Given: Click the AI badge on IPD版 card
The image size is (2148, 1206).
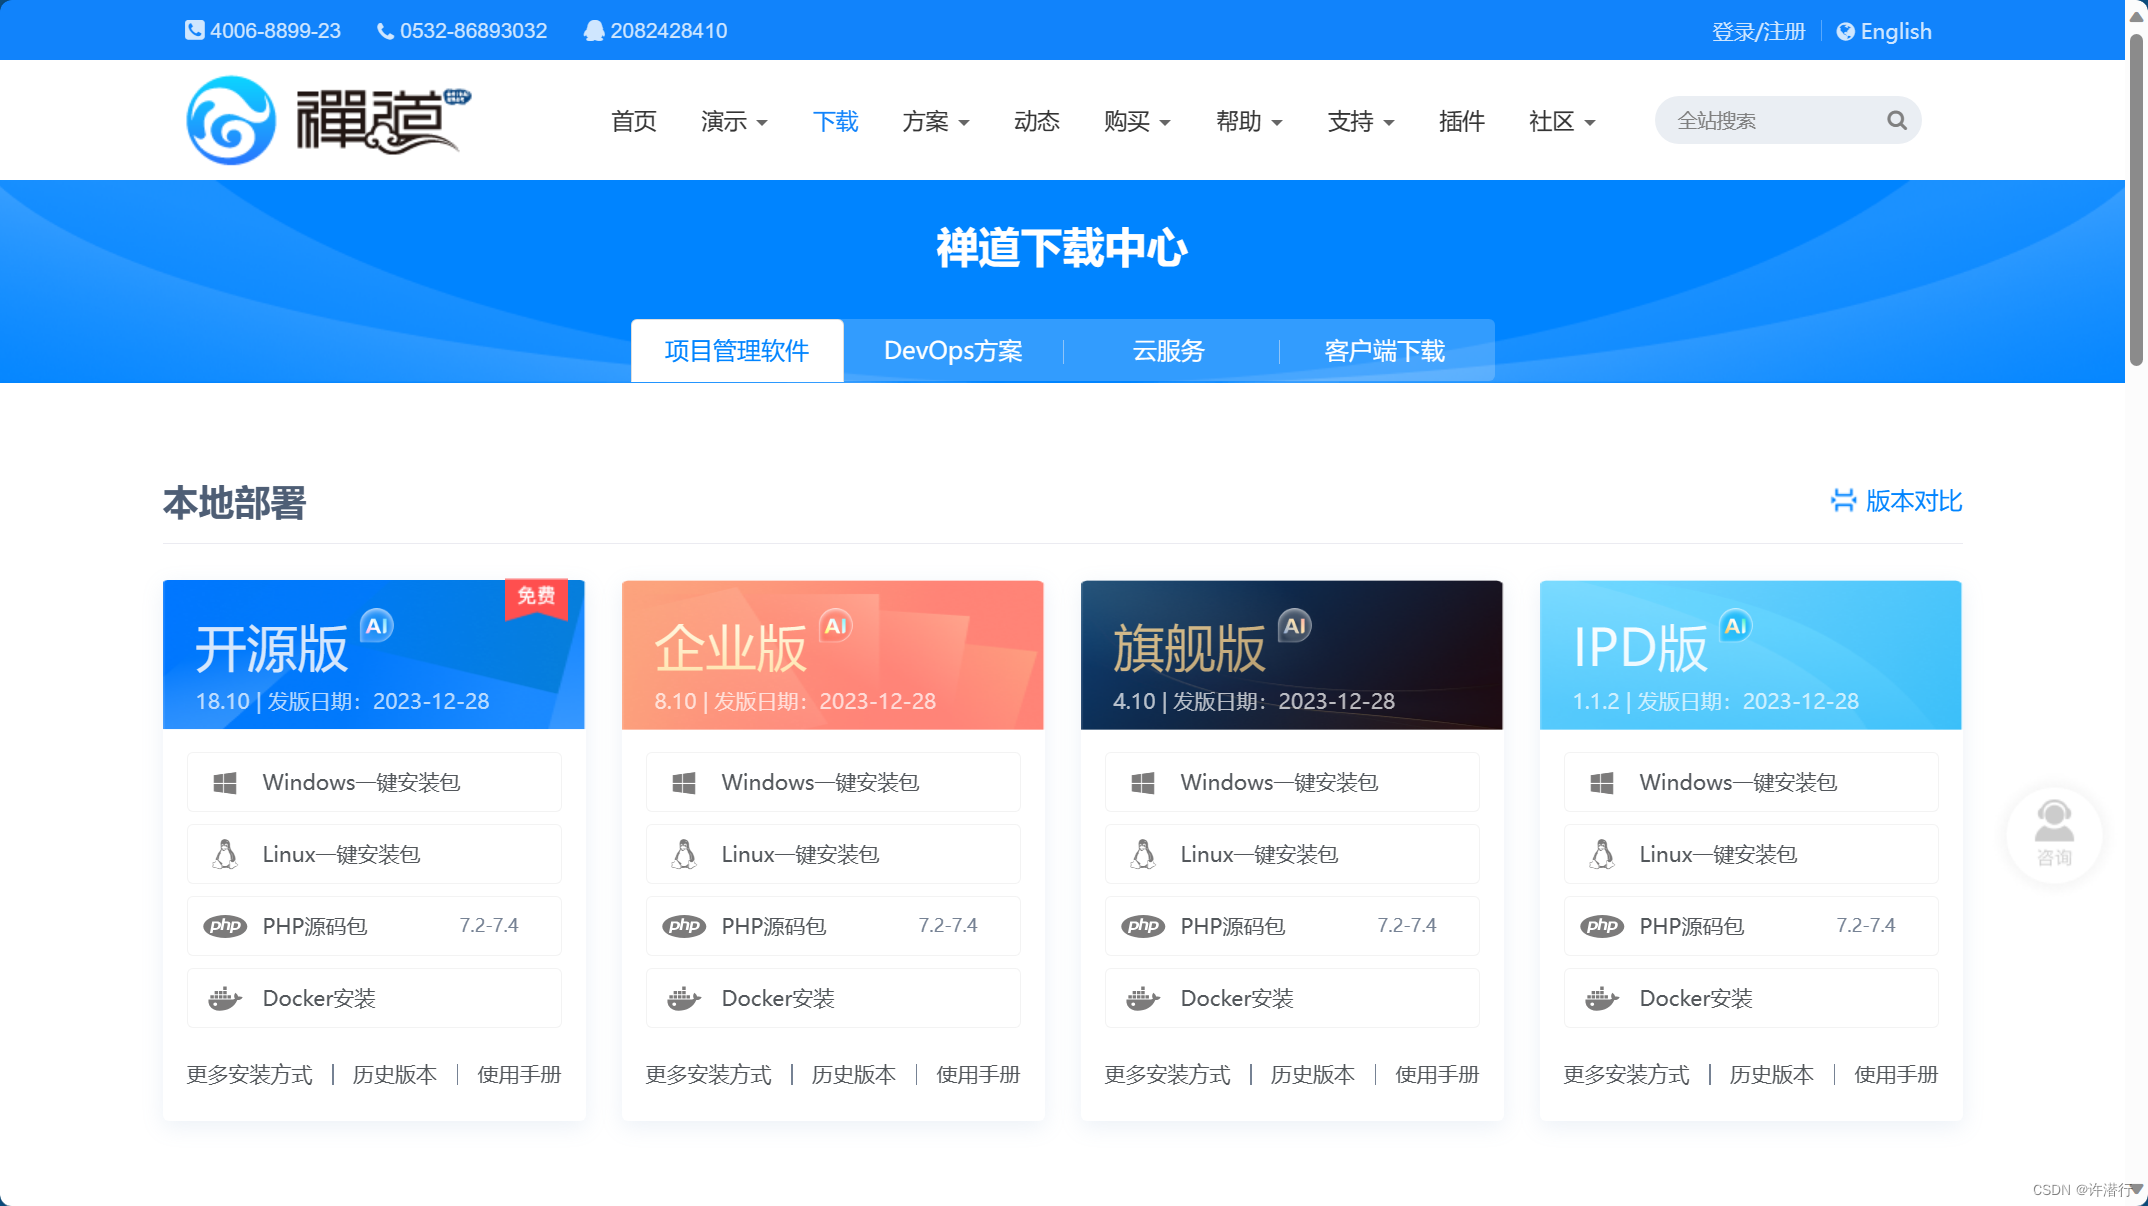Looking at the screenshot, I should (x=1735, y=626).
